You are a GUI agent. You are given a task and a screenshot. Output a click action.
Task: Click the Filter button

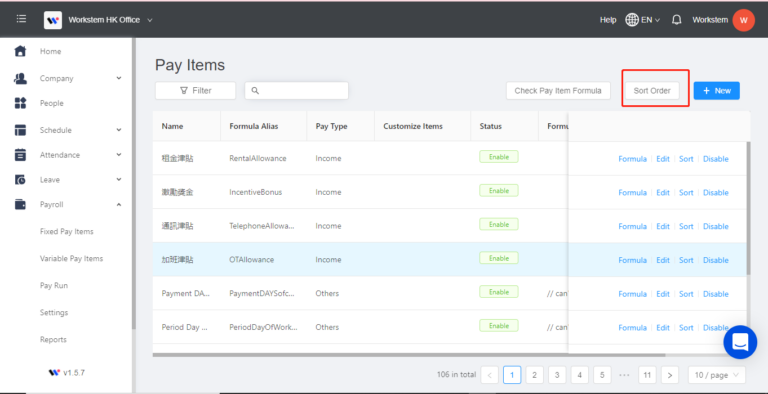pos(195,91)
